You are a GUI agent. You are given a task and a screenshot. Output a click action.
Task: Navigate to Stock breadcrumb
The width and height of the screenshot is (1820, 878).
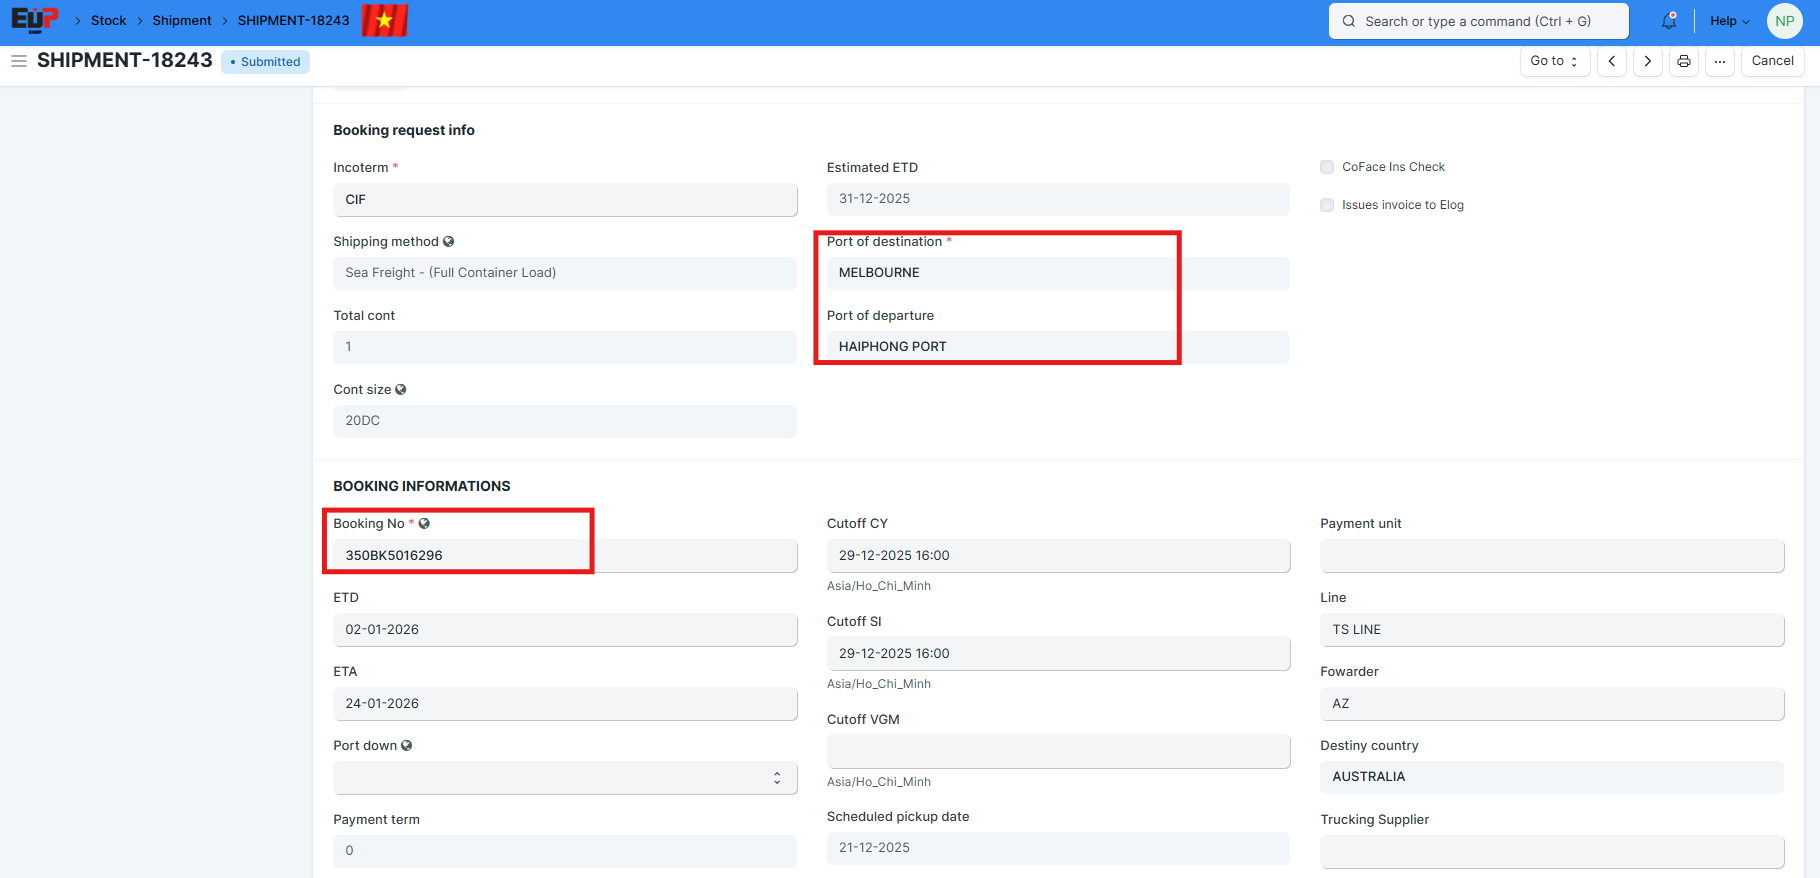tap(108, 21)
